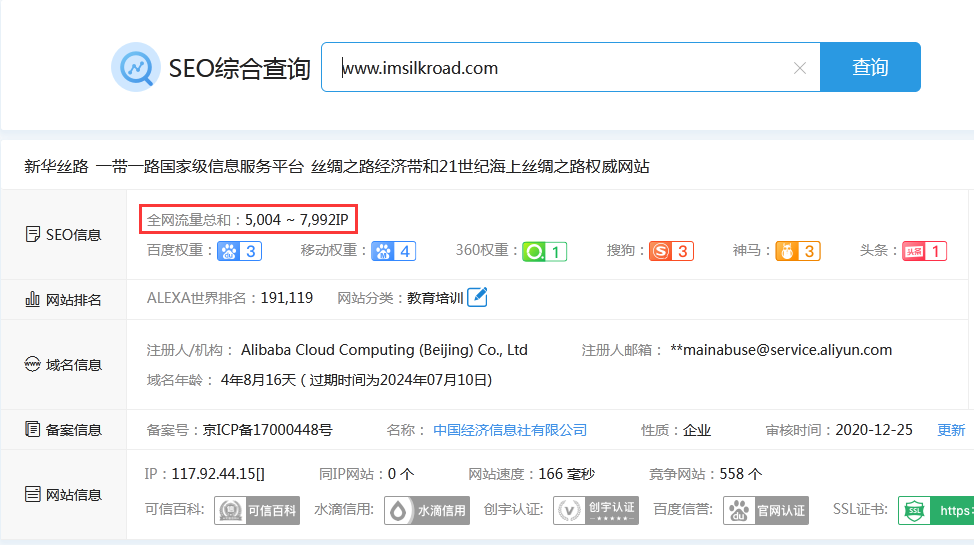Screen dimensions: 974x545
Task: Click the green SSL https certificate badge
Action: coord(935,510)
